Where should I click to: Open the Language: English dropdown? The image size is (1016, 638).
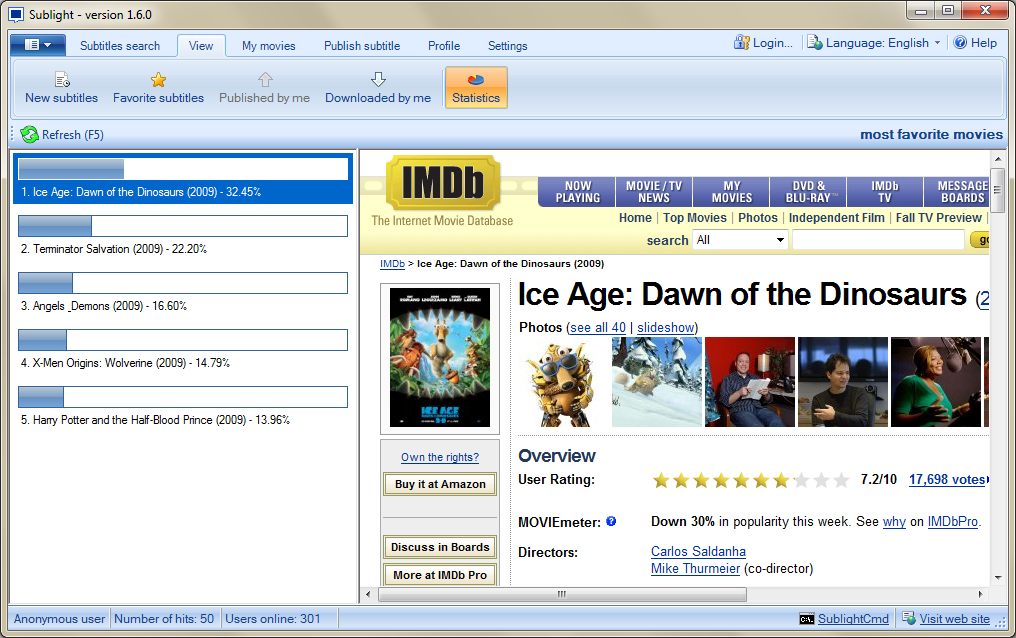click(873, 43)
